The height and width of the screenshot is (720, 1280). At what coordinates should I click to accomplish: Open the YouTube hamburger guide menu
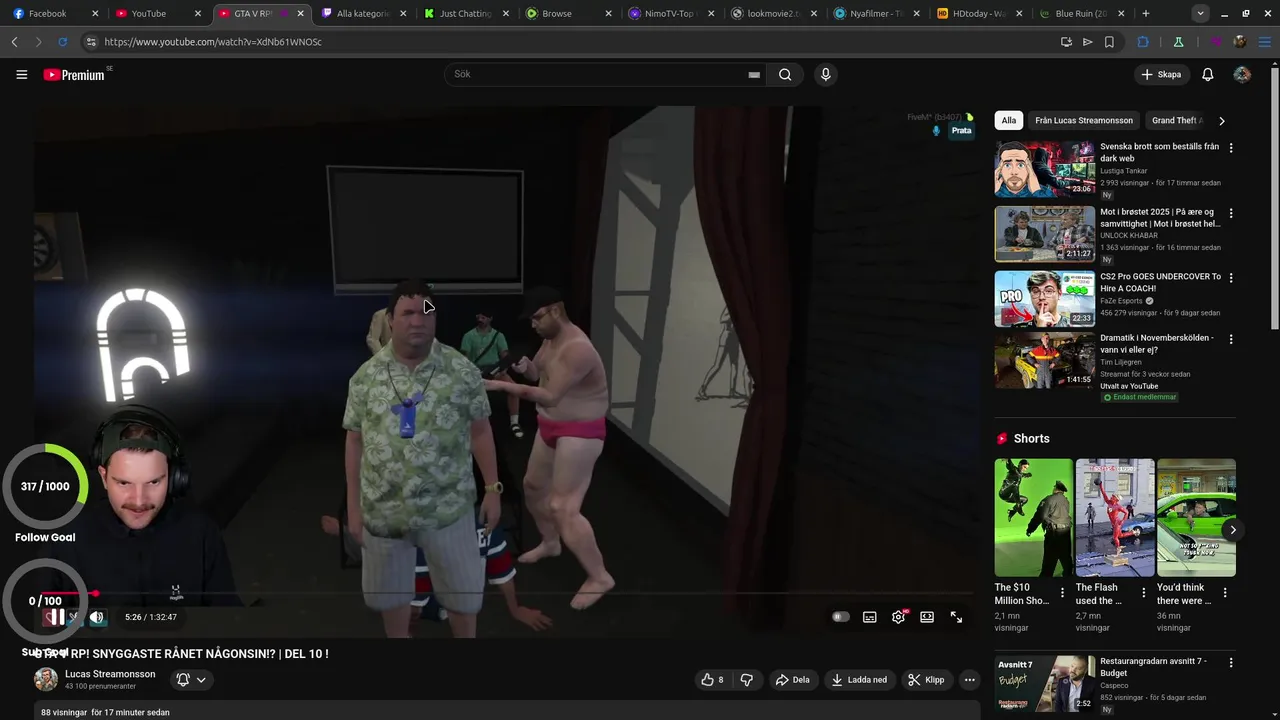coord(21,74)
